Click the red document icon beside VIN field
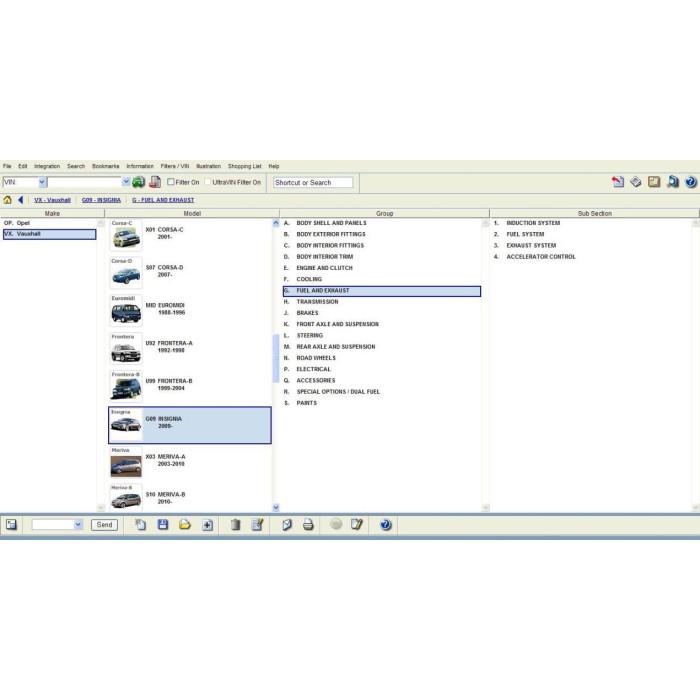This screenshot has height=700, width=700. [x=155, y=182]
